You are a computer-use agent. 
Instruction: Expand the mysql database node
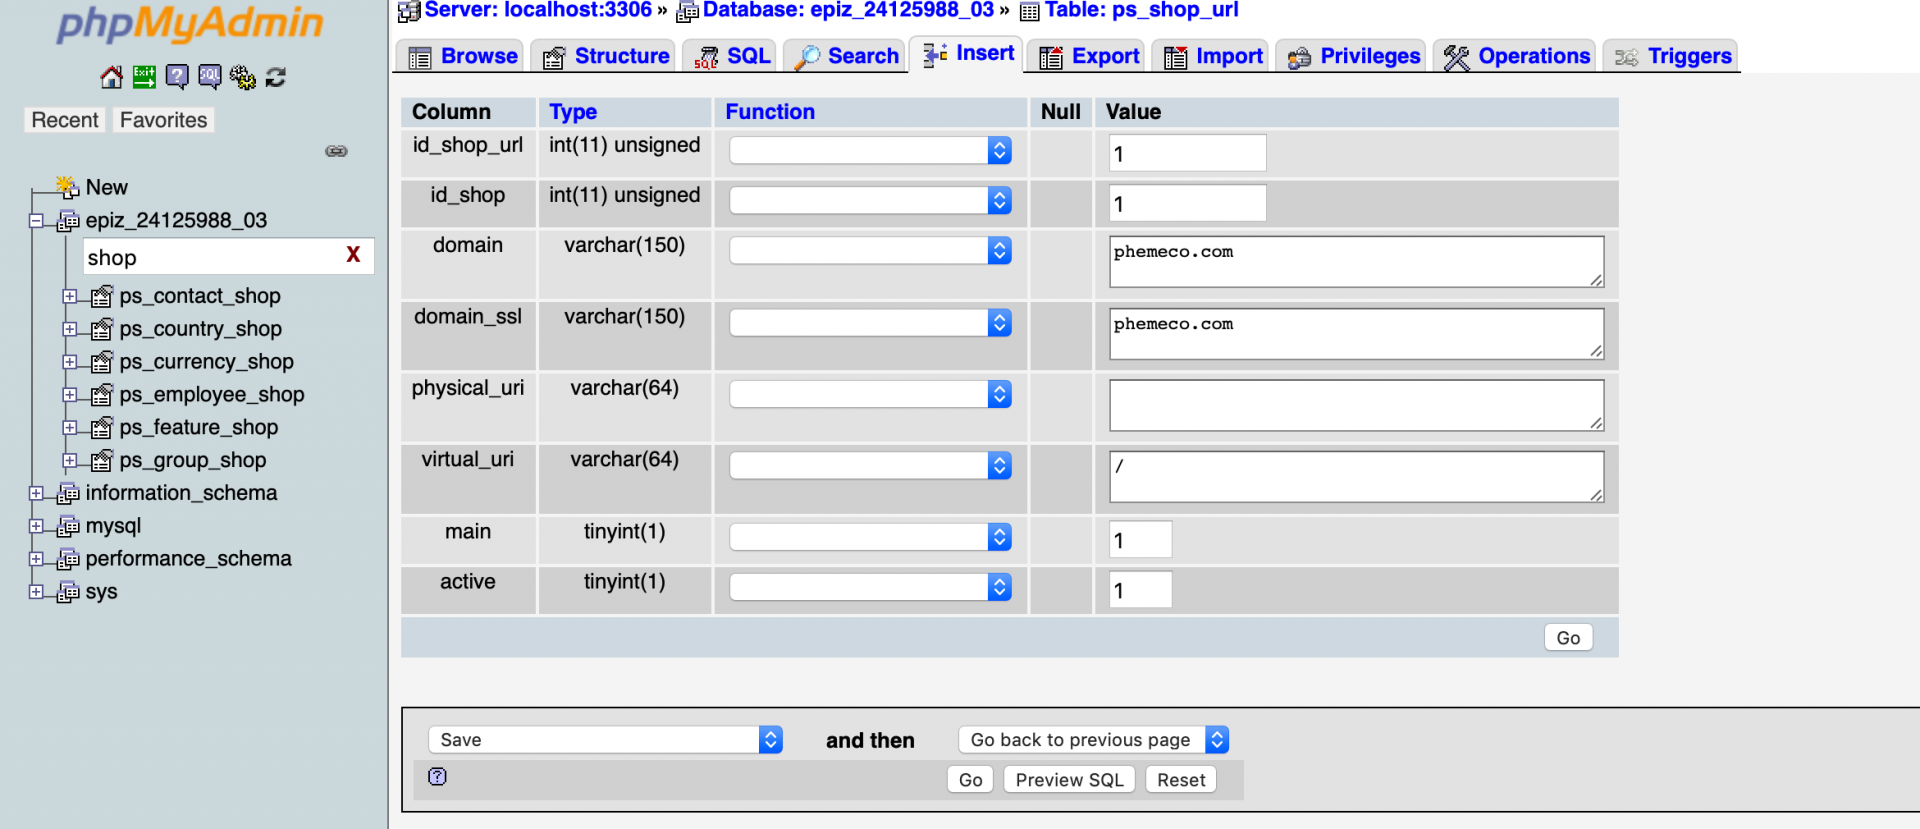[36, 526]
